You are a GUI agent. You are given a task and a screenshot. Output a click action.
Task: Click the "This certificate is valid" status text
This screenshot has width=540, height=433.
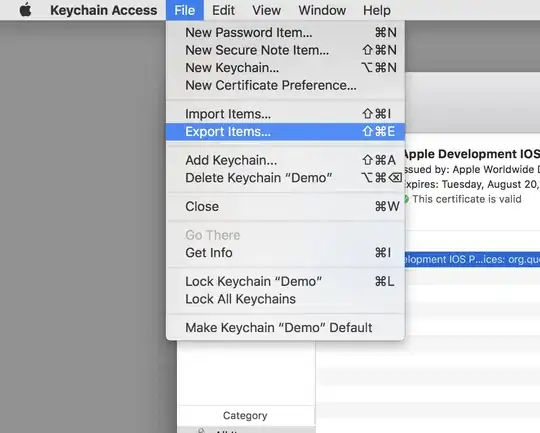[467, 199]
